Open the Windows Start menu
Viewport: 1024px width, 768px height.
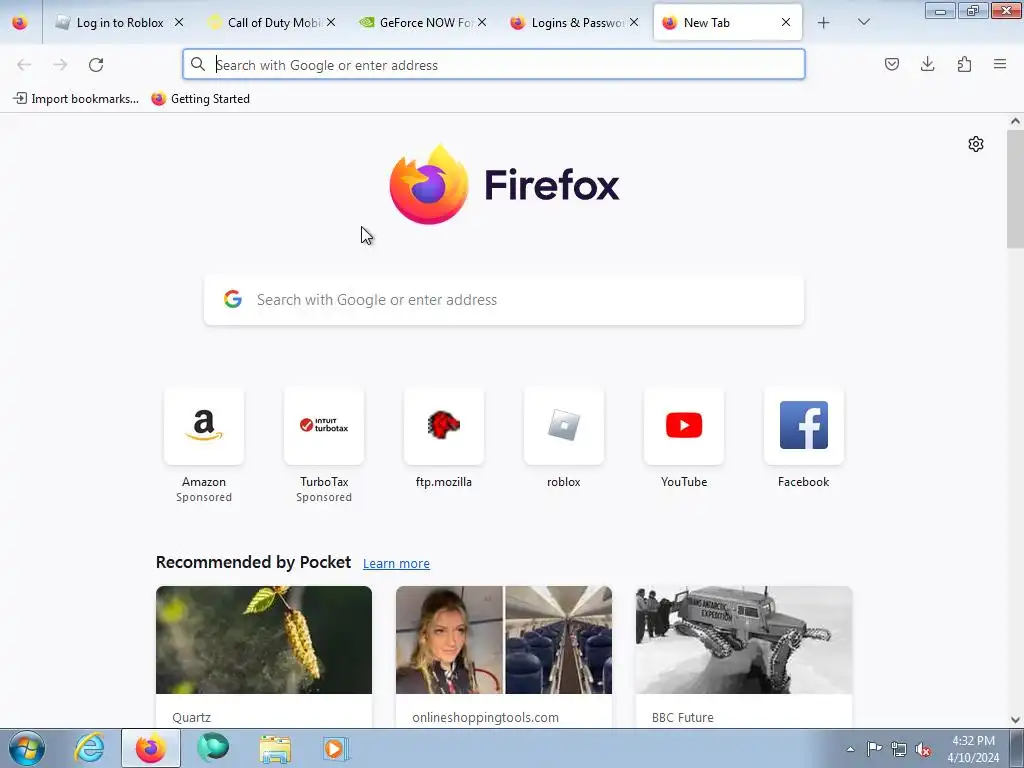coord(26,748)
